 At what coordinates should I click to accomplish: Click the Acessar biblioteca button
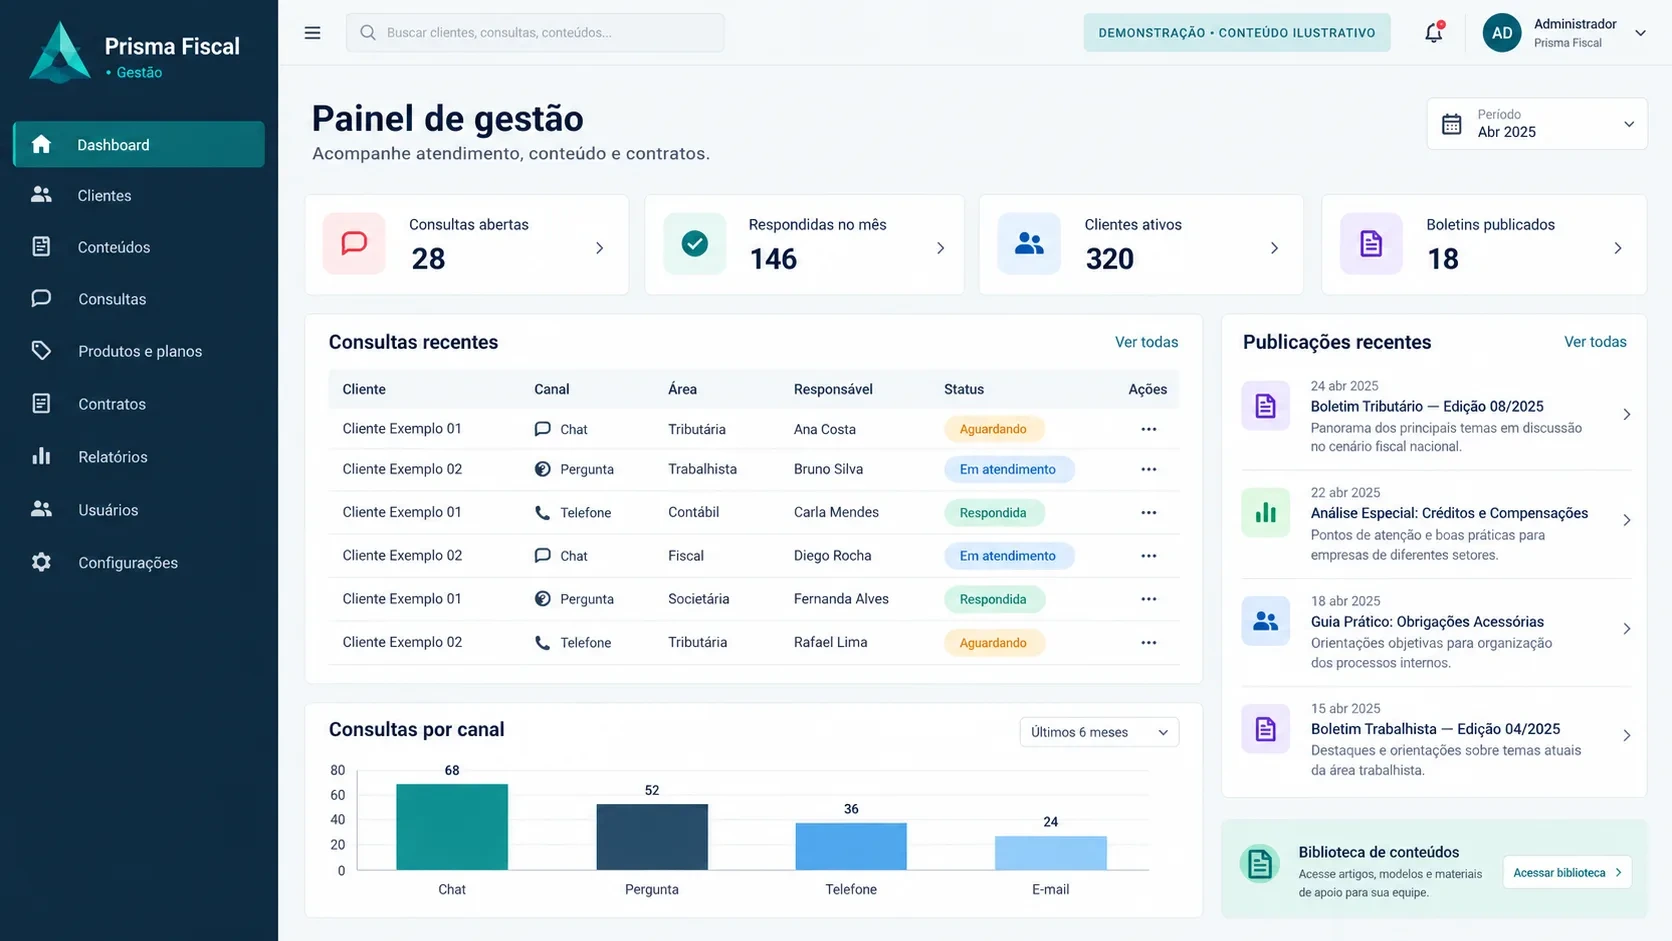pyautogui.click(x=1567, y=873)
